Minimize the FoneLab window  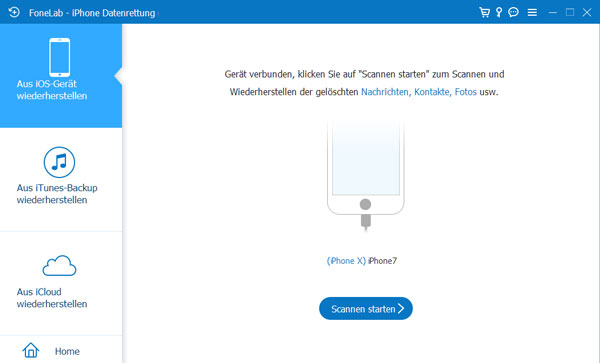[553, 12]
